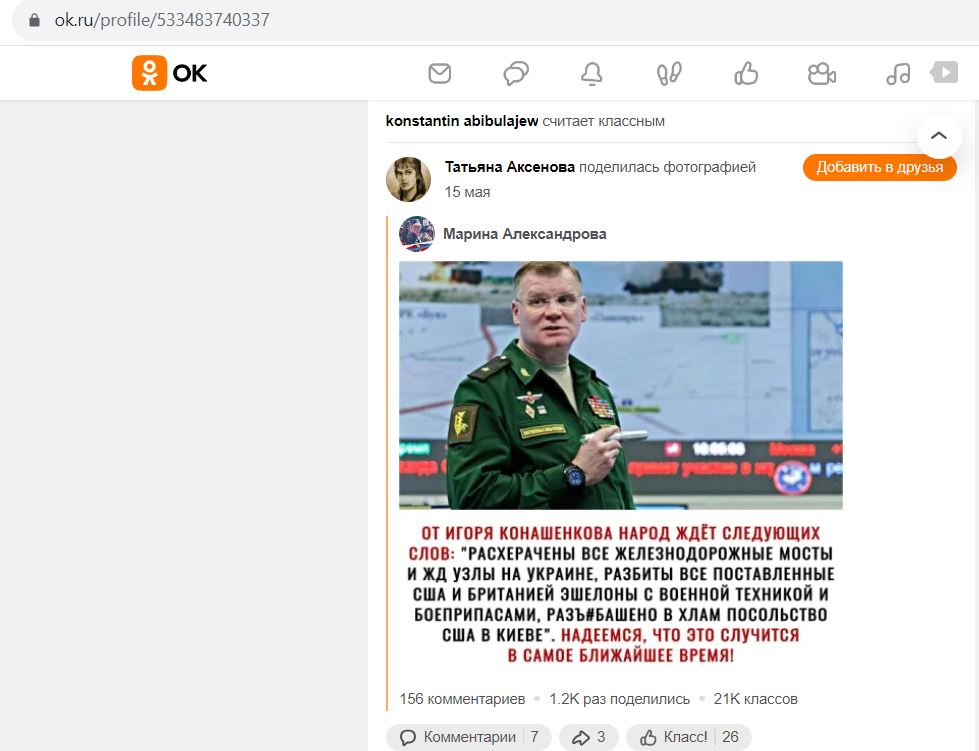Open the thumbs-up events icon in header
Image resolution: width=979 pixels, height=751 pixels.
pyautogui.click(x=745, y=74)
